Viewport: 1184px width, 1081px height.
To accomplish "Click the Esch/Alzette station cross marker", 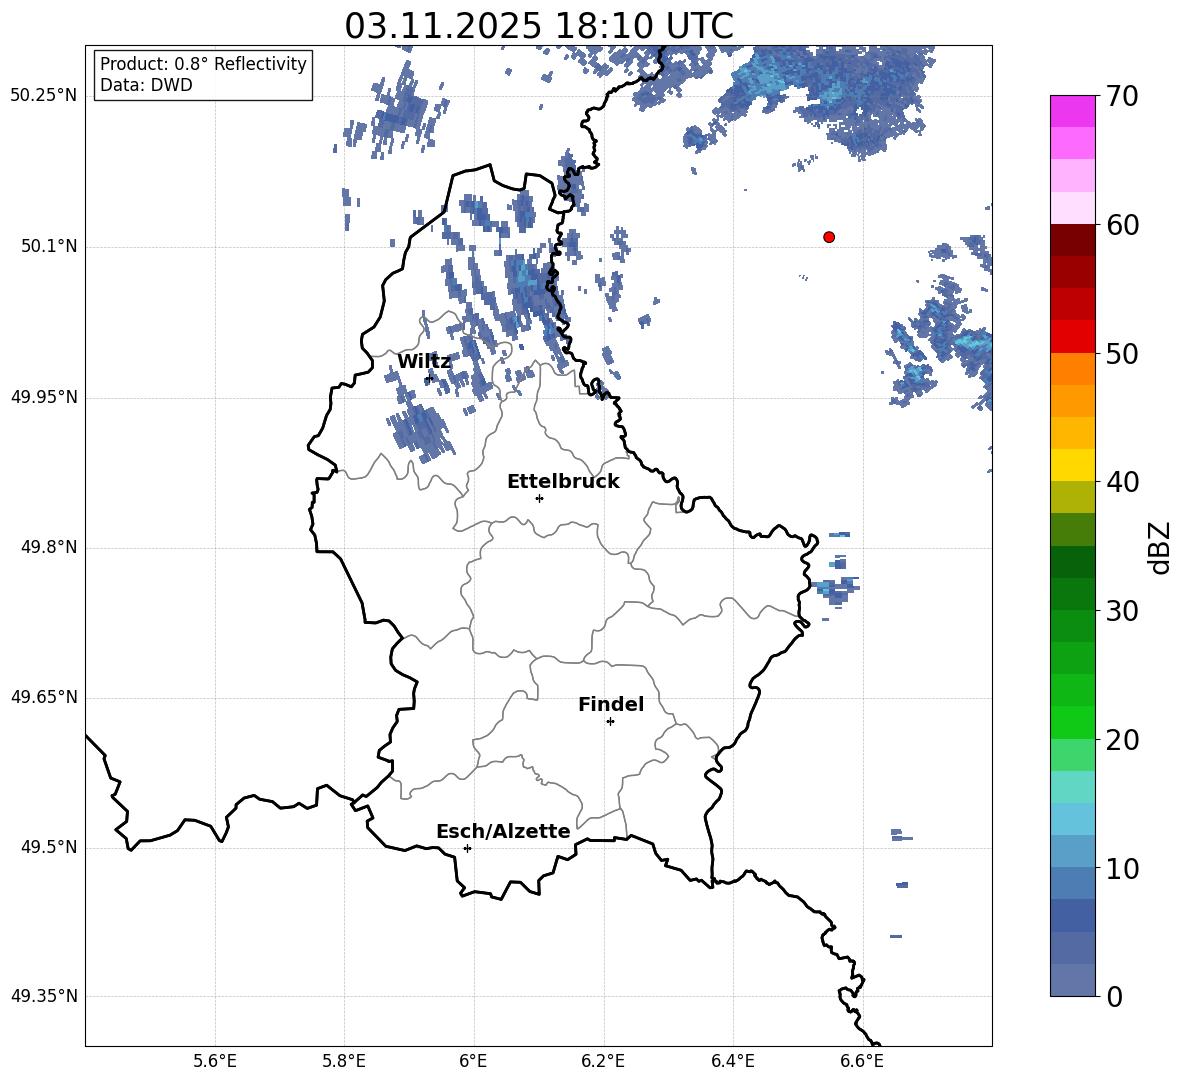I will pyautogui.click(x=467, y=848).
